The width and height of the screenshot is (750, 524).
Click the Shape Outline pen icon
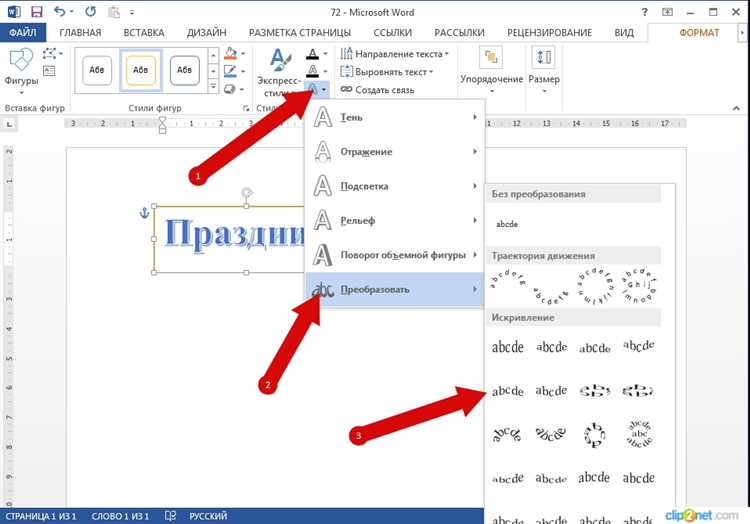(x=231, y=71)
